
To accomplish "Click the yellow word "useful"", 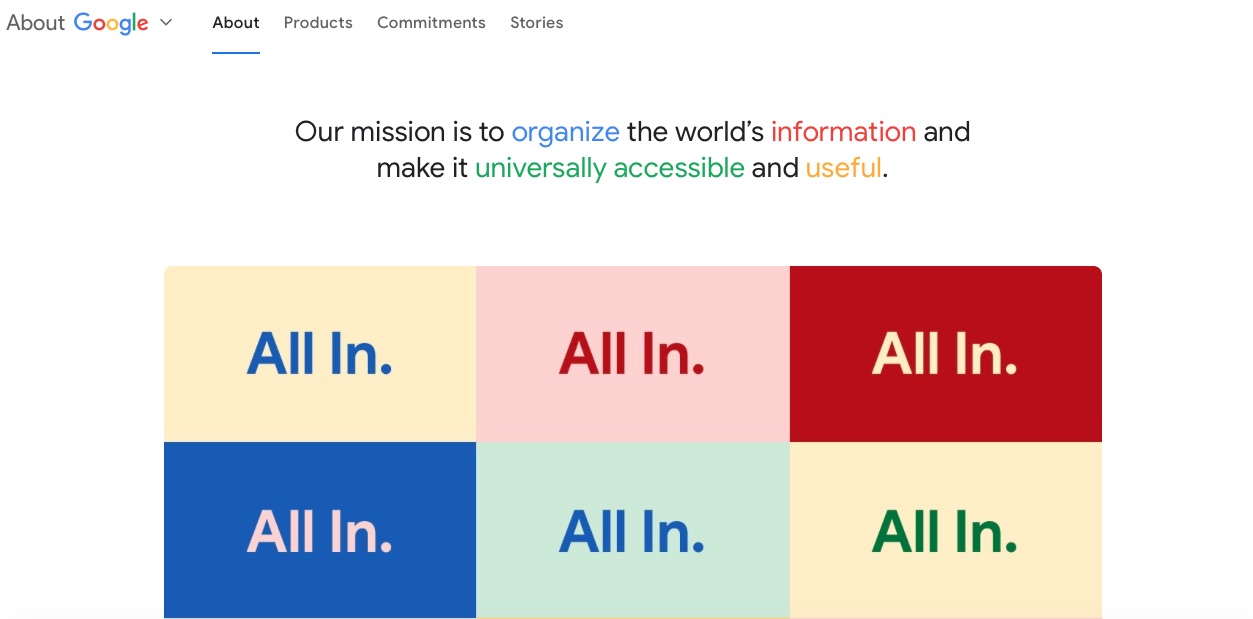I will pyautogui.click(x=843, y=168).
